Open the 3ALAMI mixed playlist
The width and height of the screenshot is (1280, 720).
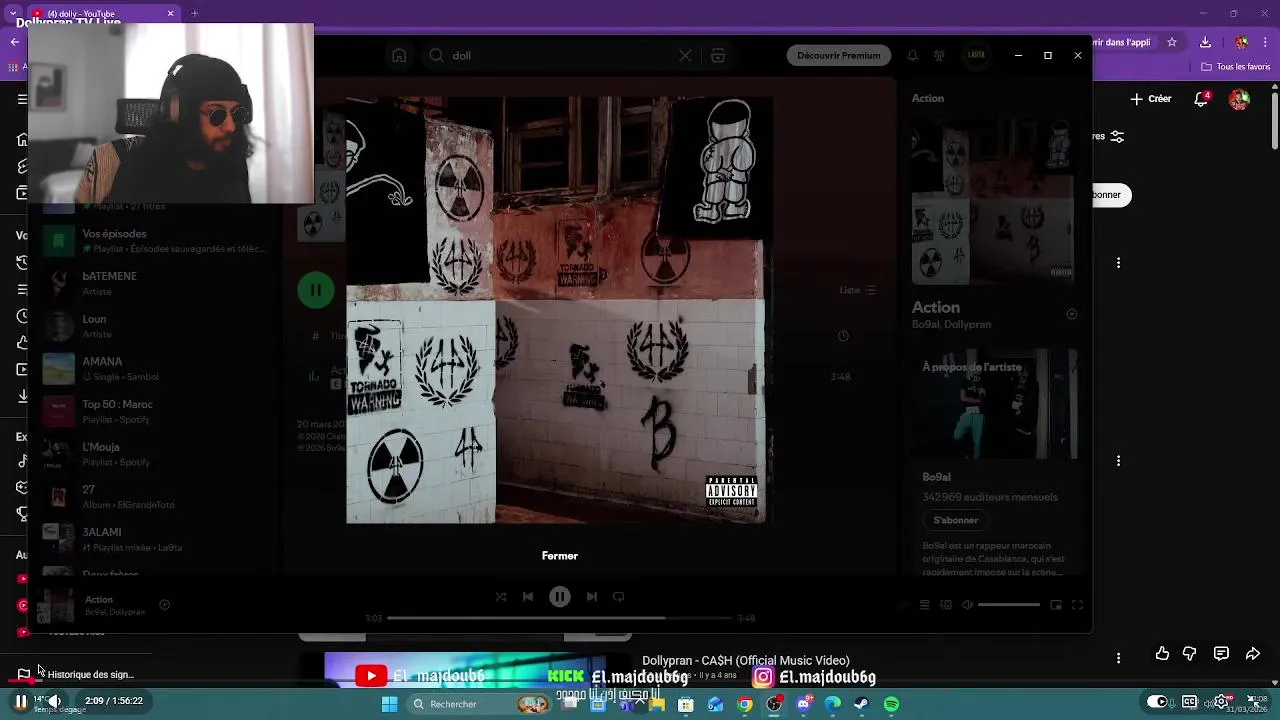point(155,539)
